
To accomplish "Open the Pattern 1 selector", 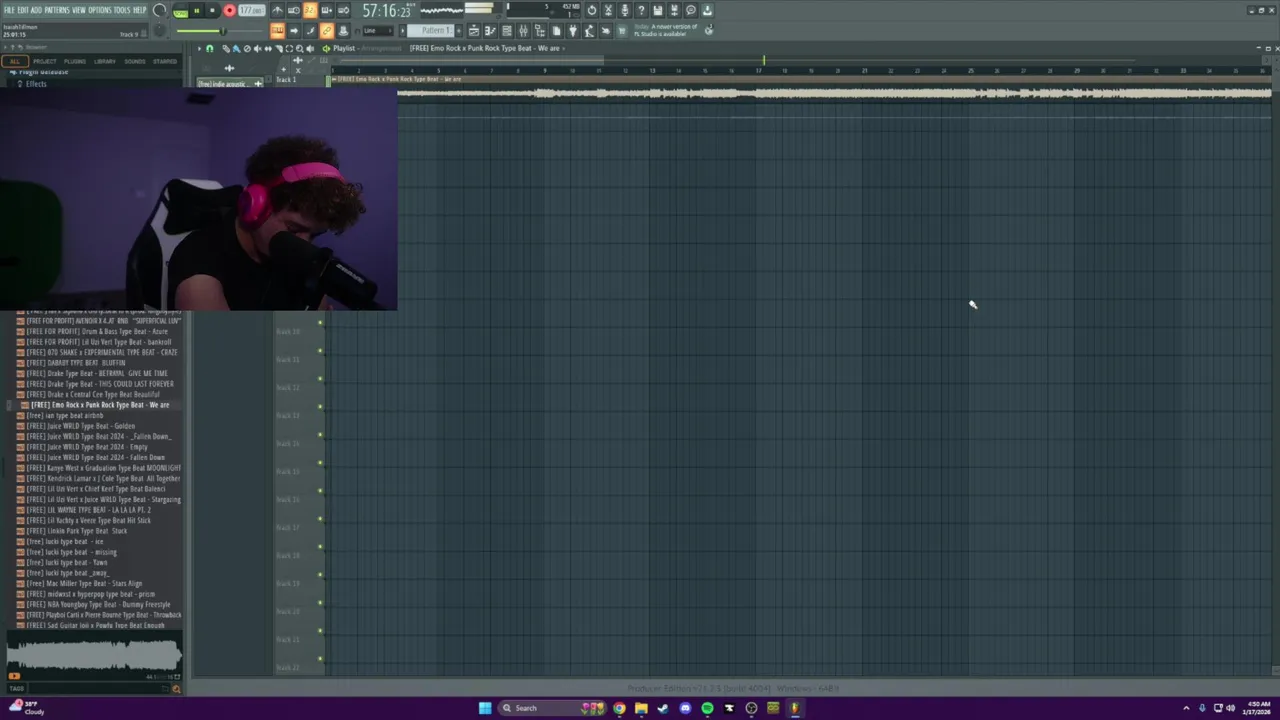I will coord(430,30).
